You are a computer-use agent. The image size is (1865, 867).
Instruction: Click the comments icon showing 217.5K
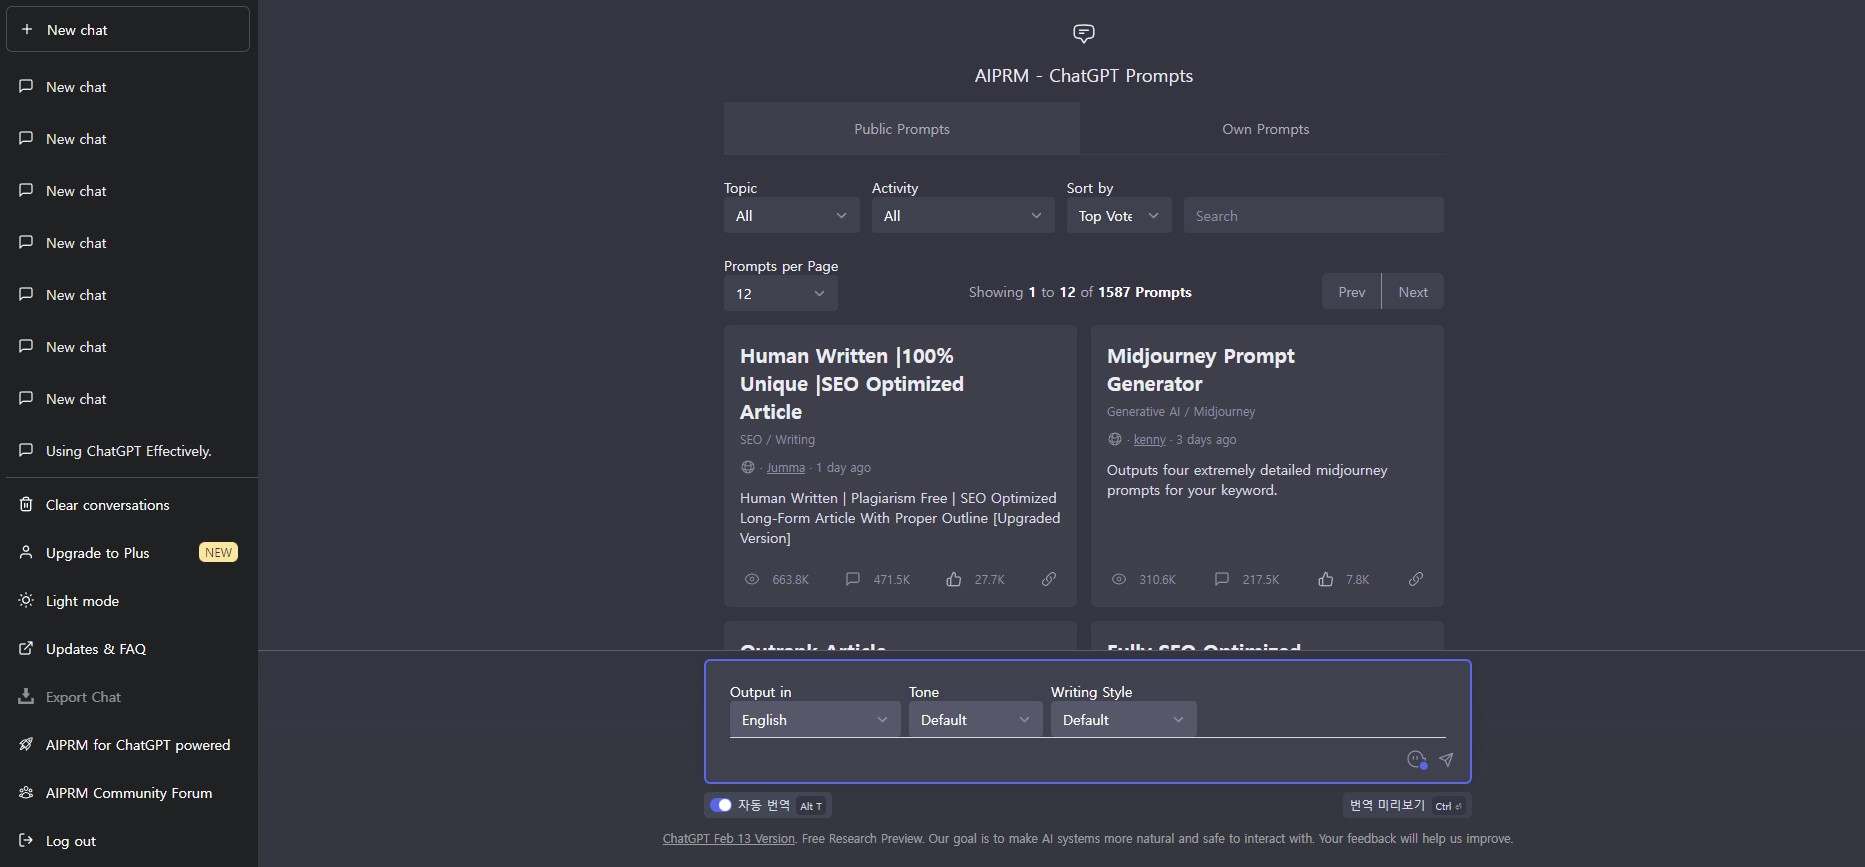coord(1222,579)
